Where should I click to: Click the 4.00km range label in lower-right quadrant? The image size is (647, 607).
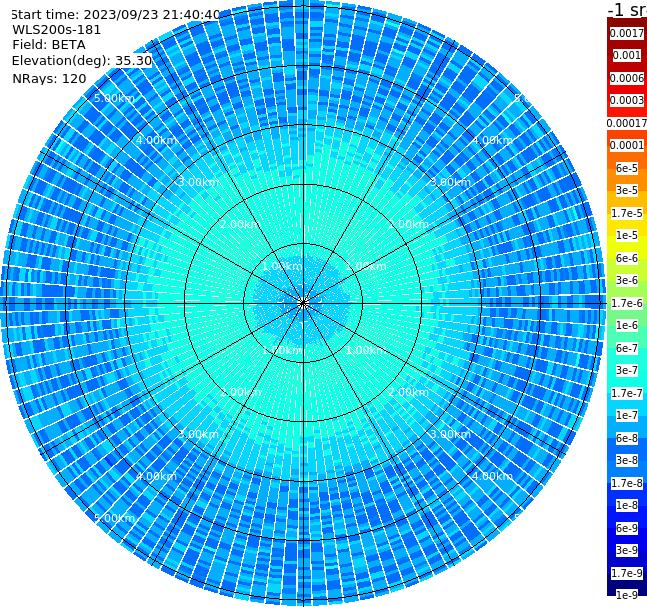[x=492, y=476]
